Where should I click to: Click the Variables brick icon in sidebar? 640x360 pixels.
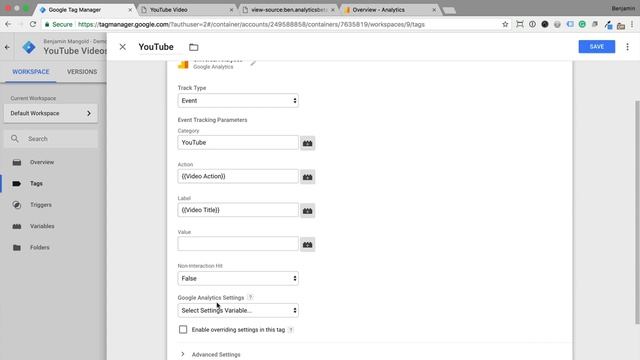tap(17, 226)
